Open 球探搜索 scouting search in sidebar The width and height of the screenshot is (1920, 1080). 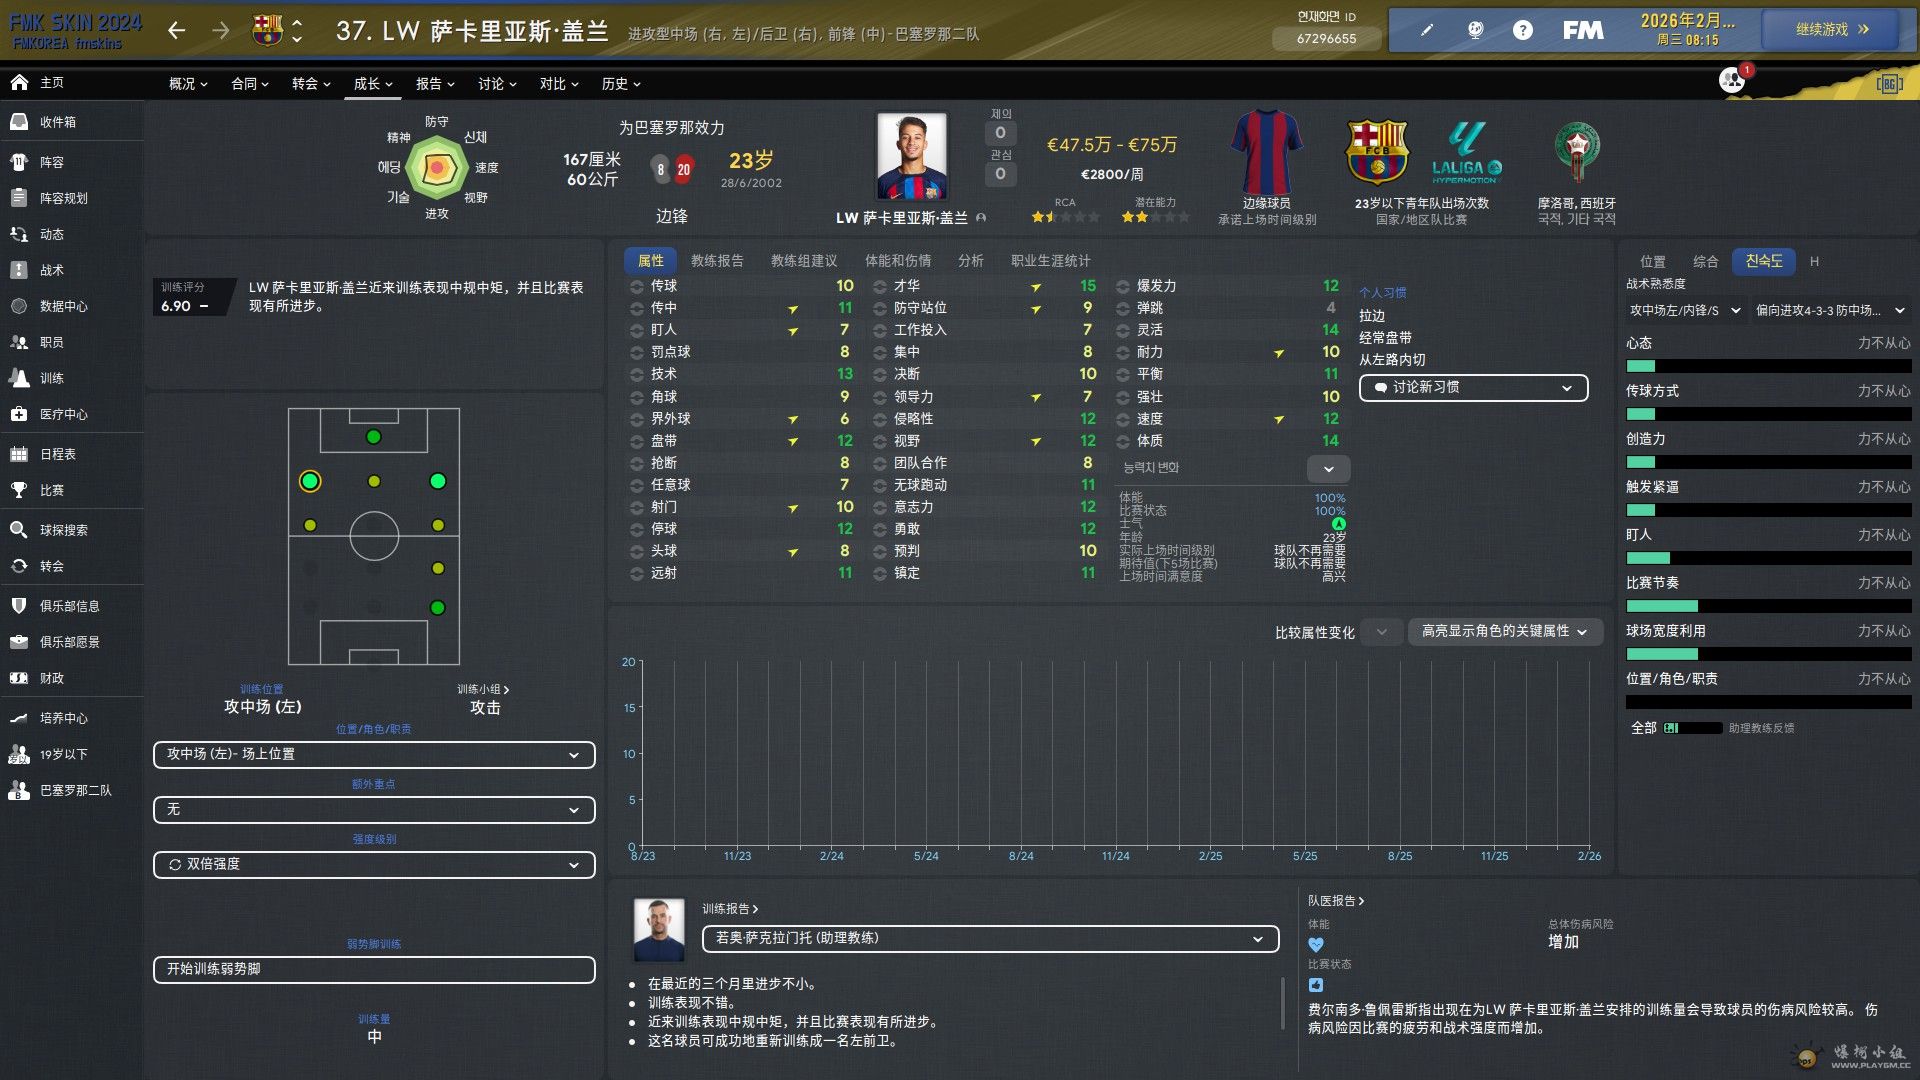click(x=64, y=530)
